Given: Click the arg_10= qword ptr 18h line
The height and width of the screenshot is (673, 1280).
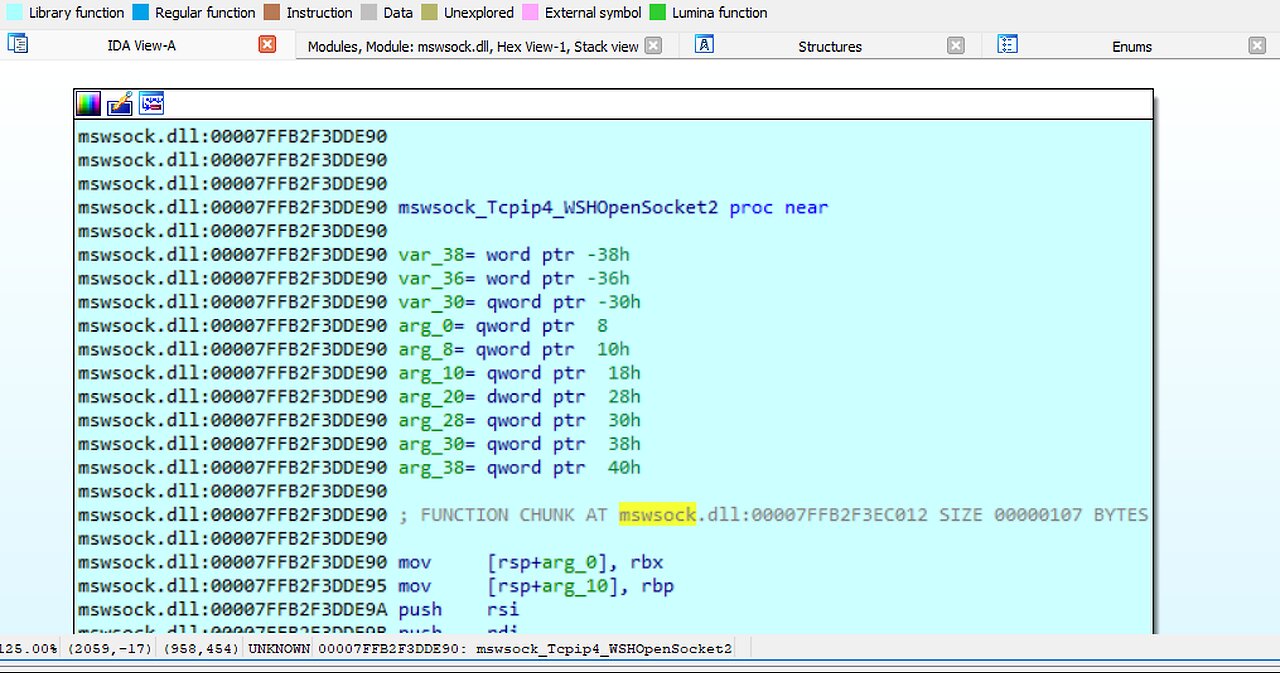Looking at the screenshot, I should pos(519,373).
